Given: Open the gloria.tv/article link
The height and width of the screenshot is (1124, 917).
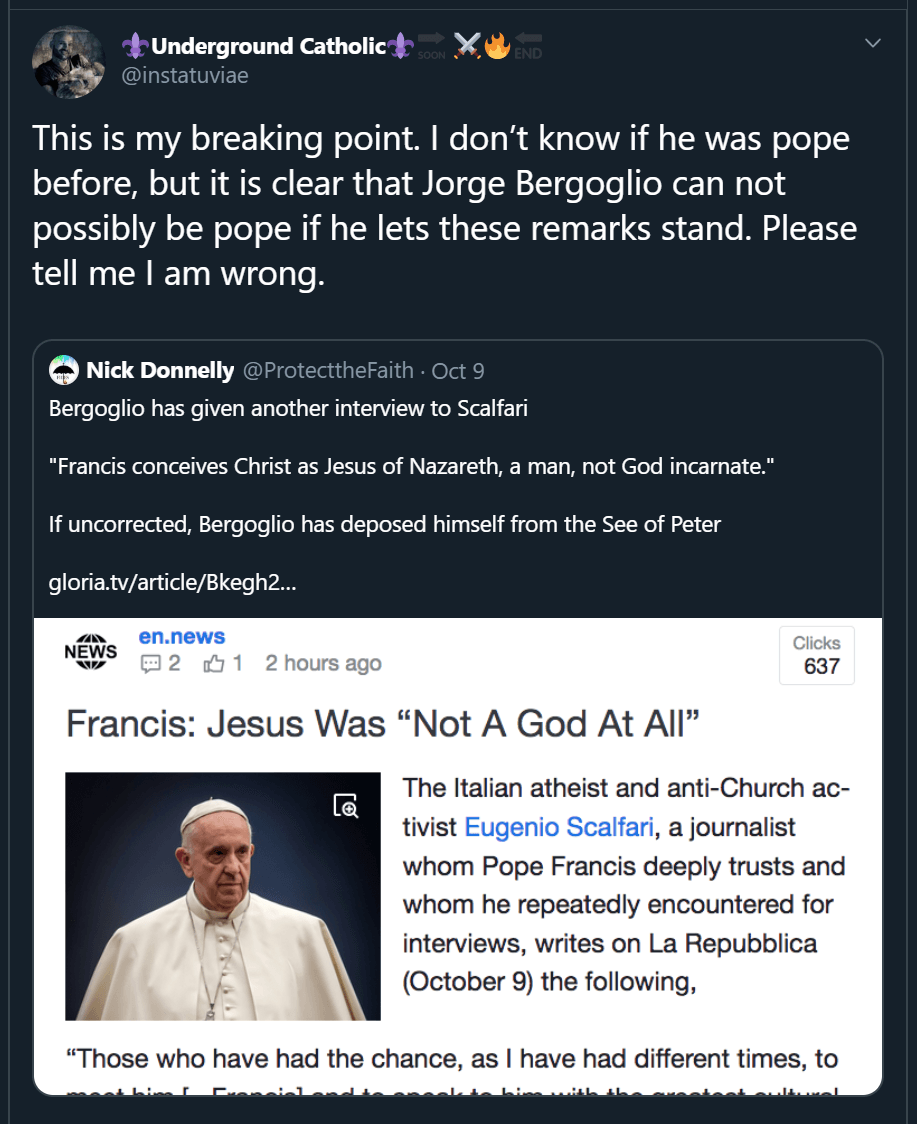Looking at the screenshot, I should 172,582.
